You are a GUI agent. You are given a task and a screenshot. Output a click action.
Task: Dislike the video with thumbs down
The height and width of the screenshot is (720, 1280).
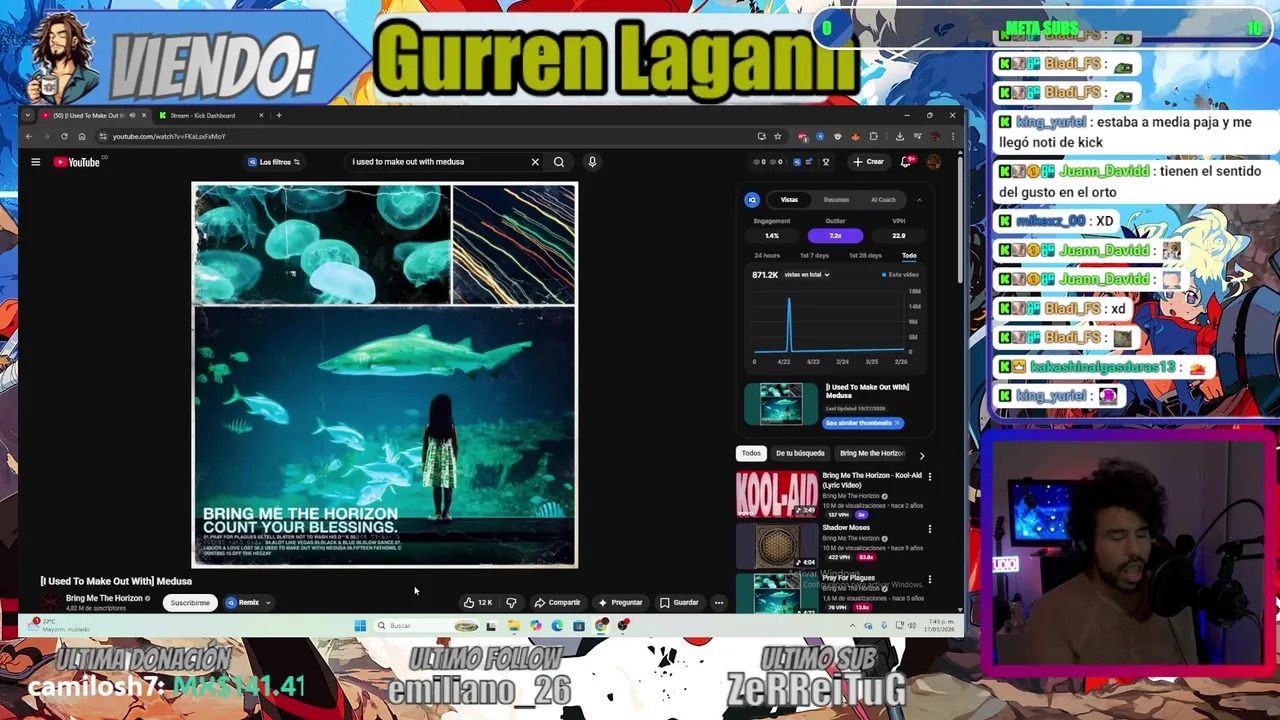click(511, 603)
